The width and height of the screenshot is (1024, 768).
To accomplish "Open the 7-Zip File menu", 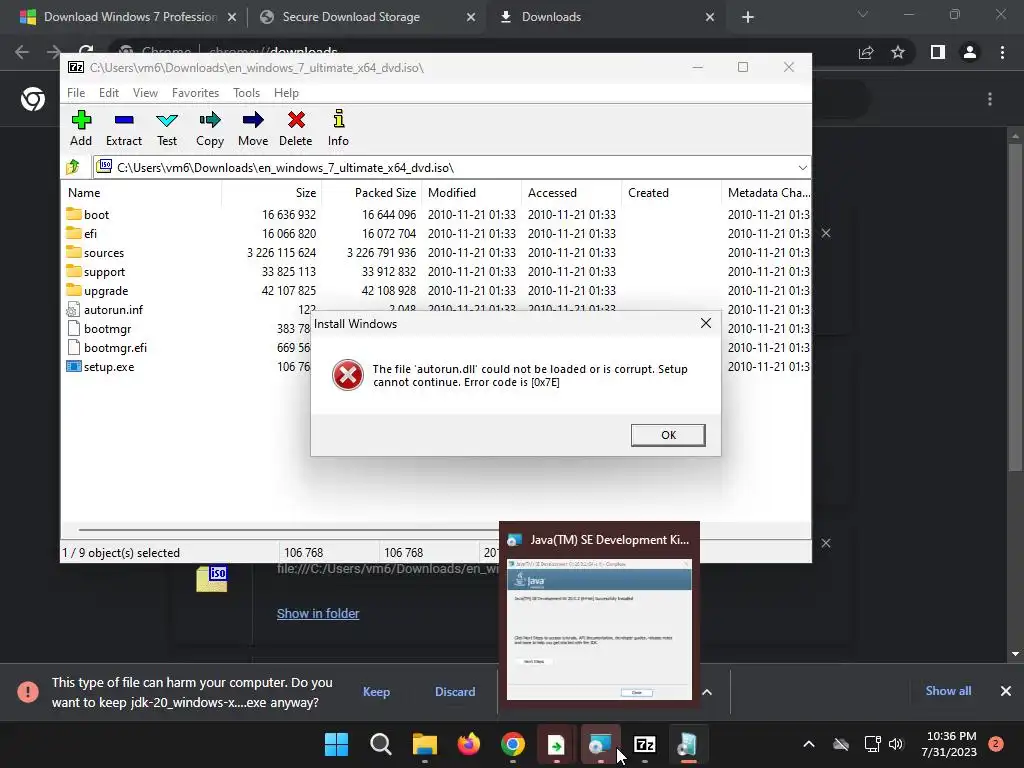I will (76, 93).
